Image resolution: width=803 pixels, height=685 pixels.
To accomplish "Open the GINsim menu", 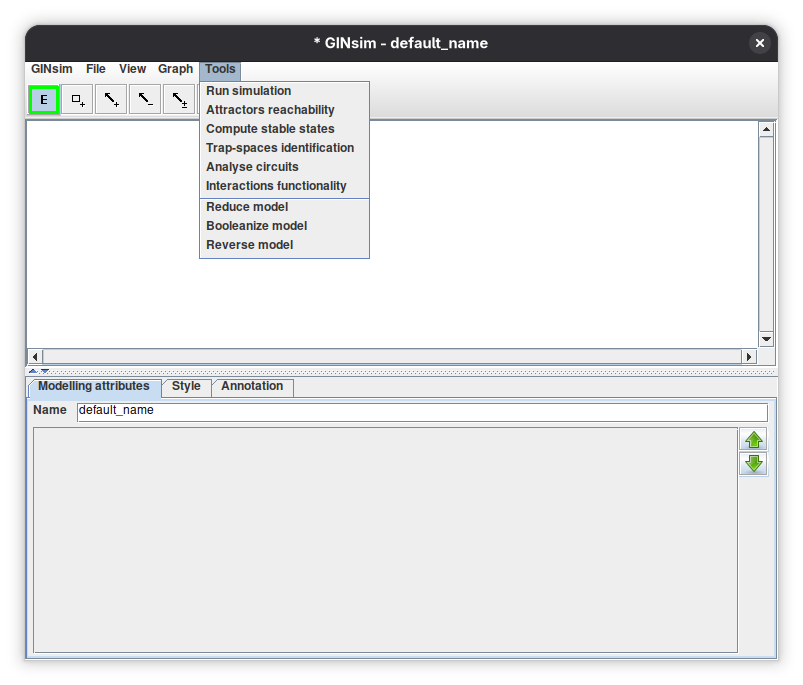I will [x=52, y=69].
